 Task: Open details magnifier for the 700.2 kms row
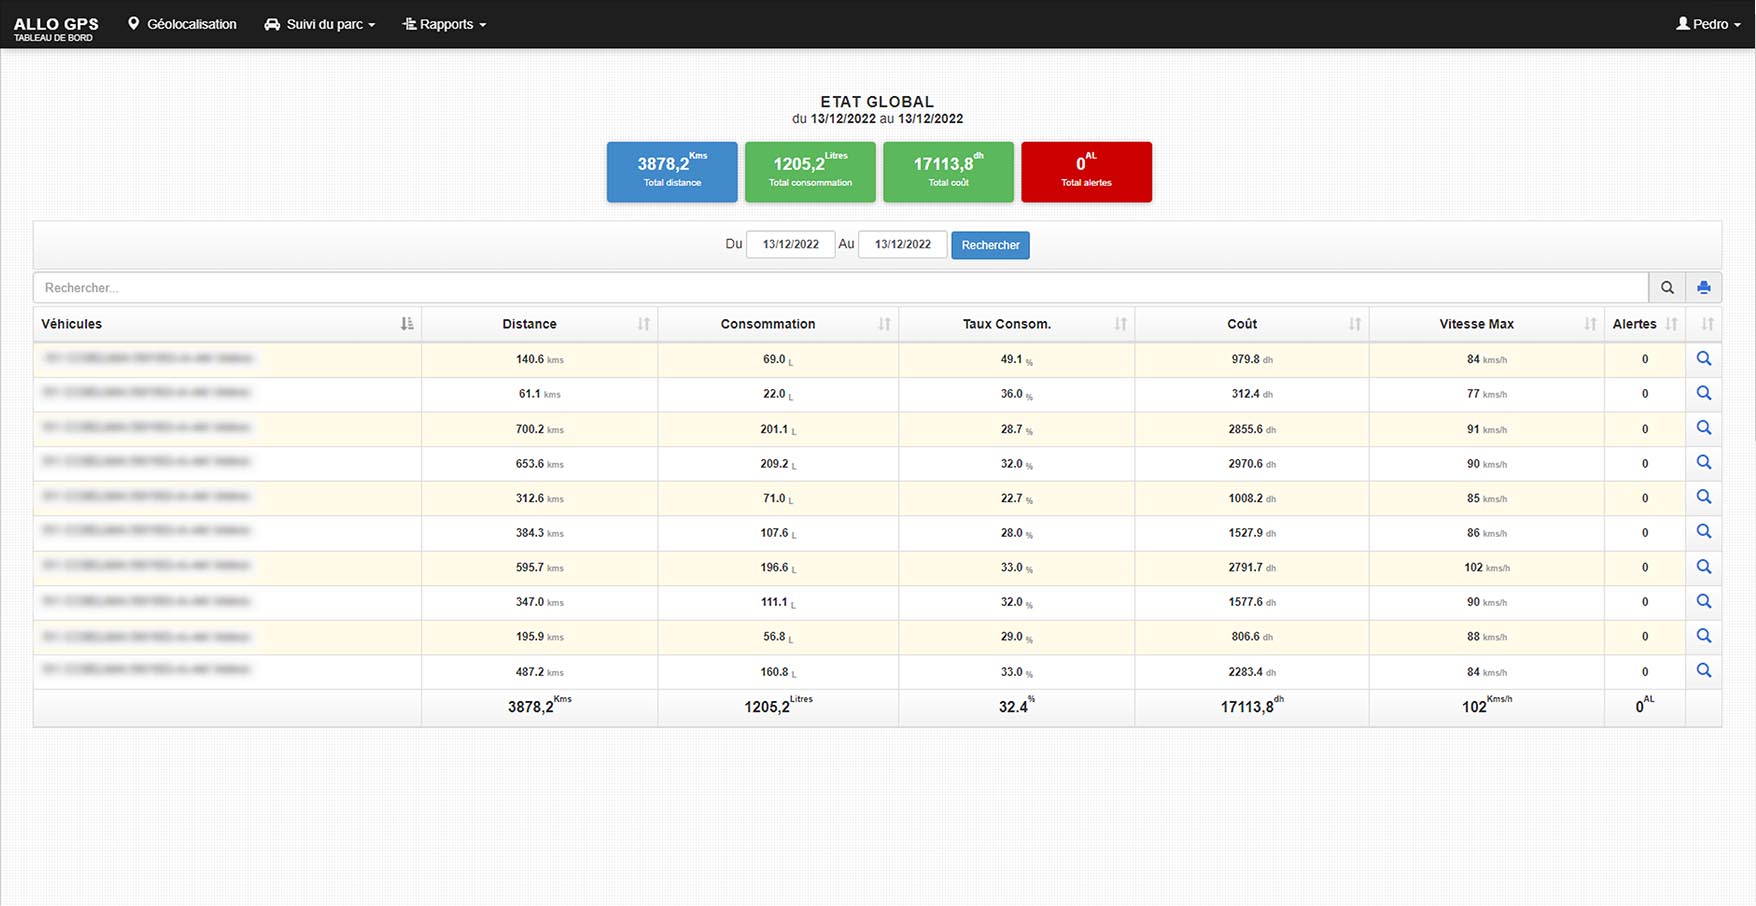point(1704,428)
